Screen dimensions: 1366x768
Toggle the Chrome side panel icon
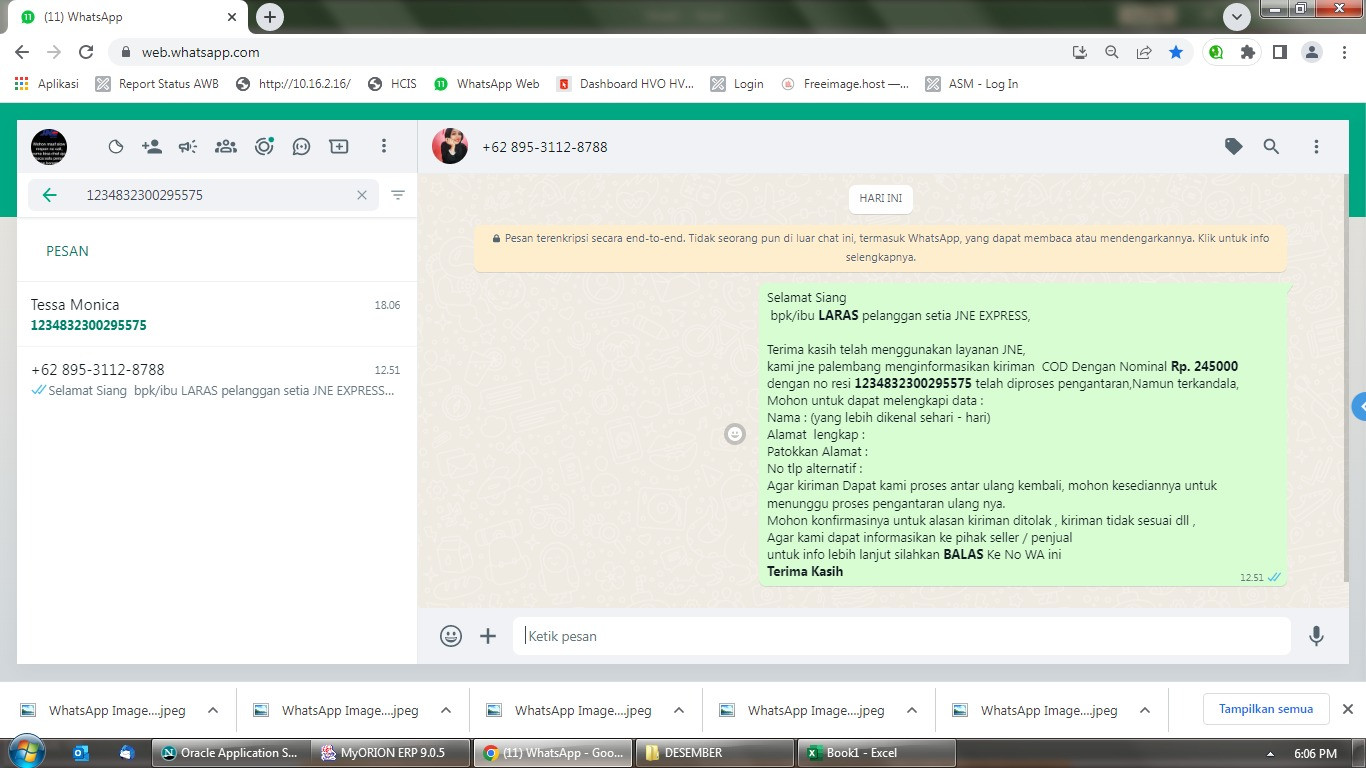[x=1279, y=52]
